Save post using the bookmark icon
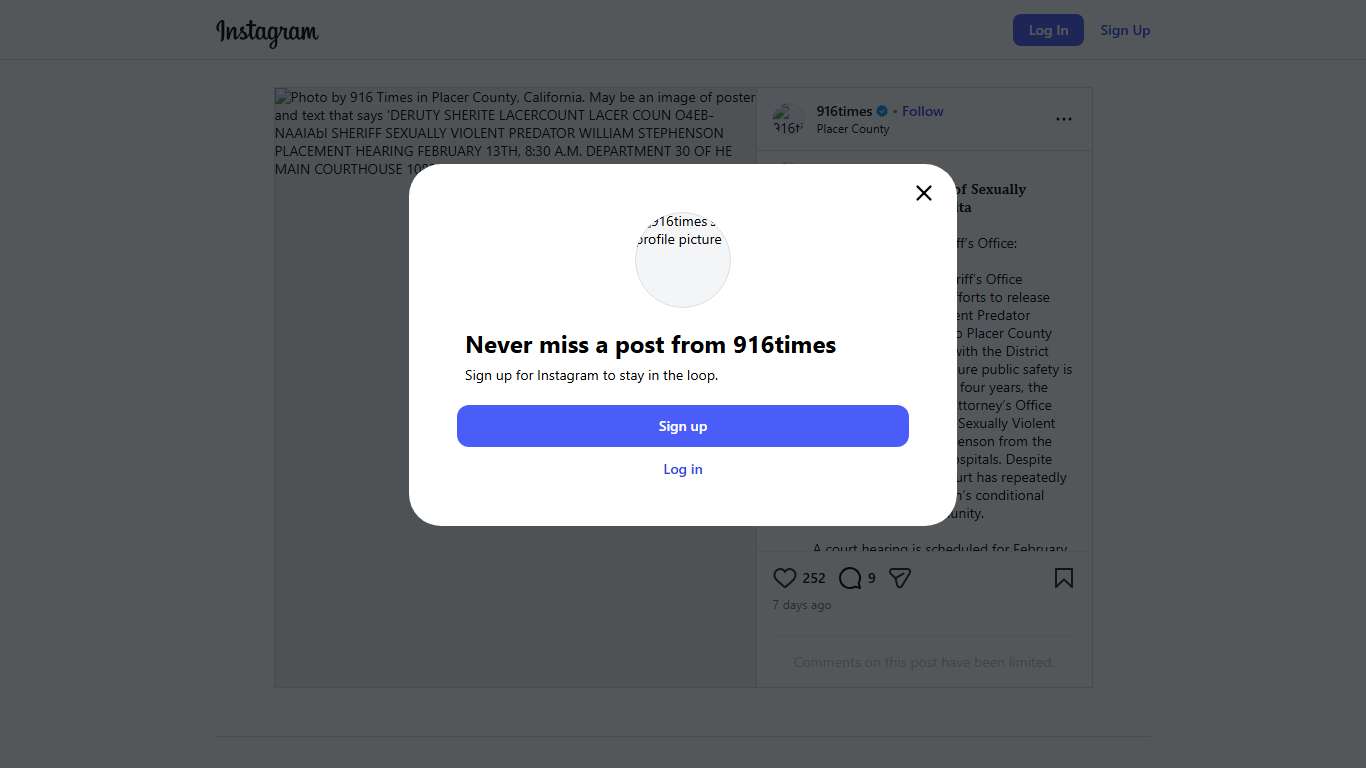Viewport: 1366px width, 768px height. [1063, 578]
